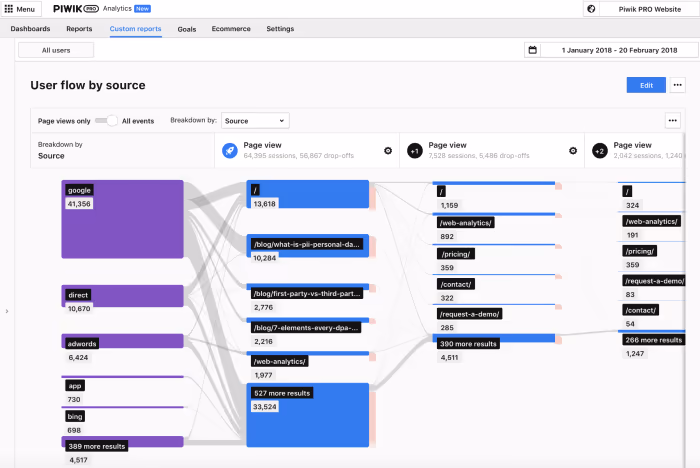Click /pricing/ in the +1 step column
The height and width of the screenshot is (468, 700).
coord(455,254)
